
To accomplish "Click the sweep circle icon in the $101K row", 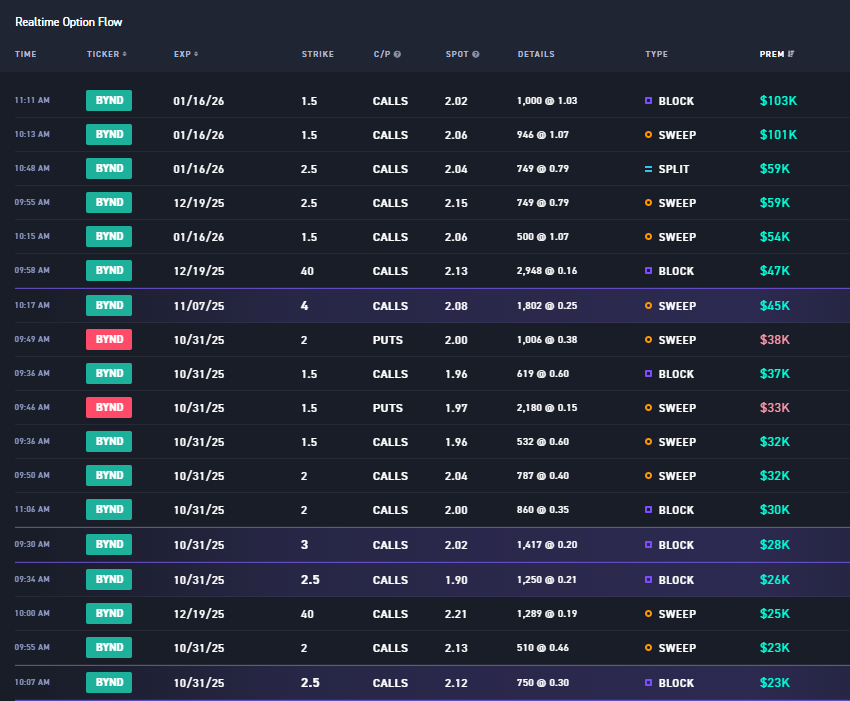I will click(648, 134).
